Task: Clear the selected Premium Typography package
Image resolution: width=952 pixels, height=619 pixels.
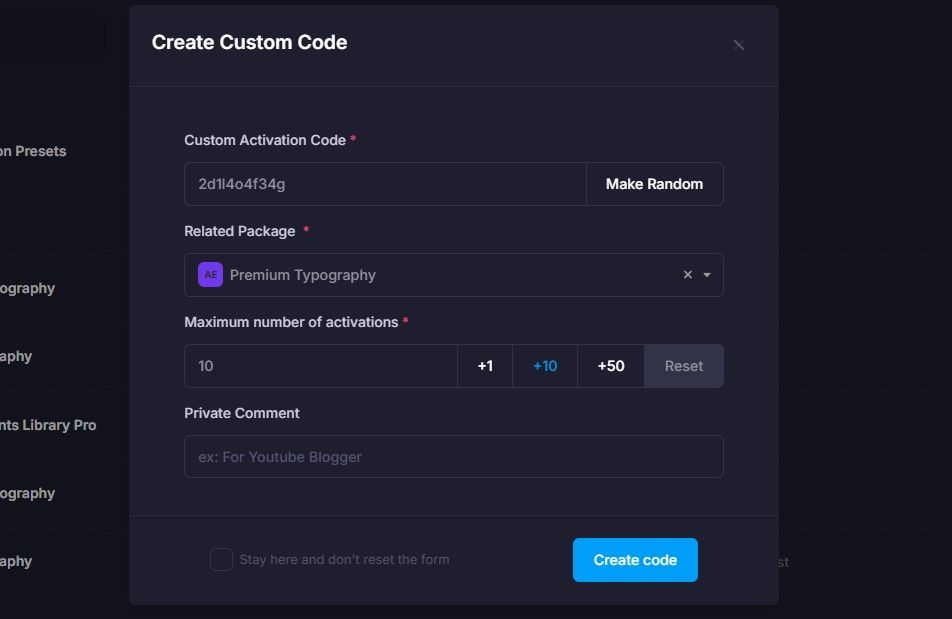Action: 687,274
